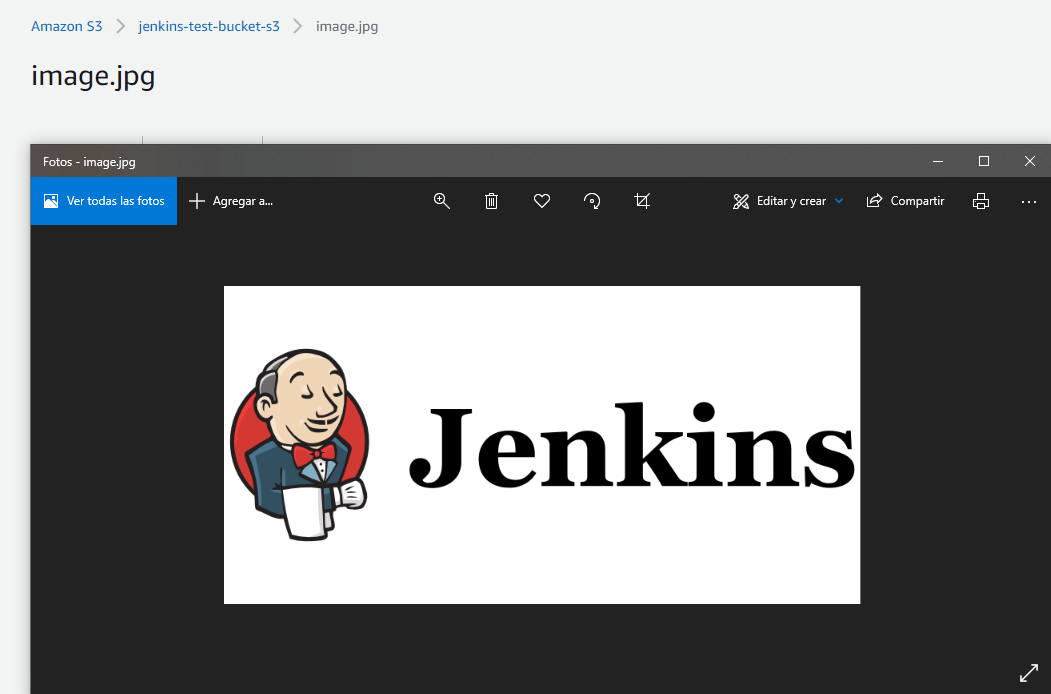Click the Jenkins logo image

coord(541,444)
